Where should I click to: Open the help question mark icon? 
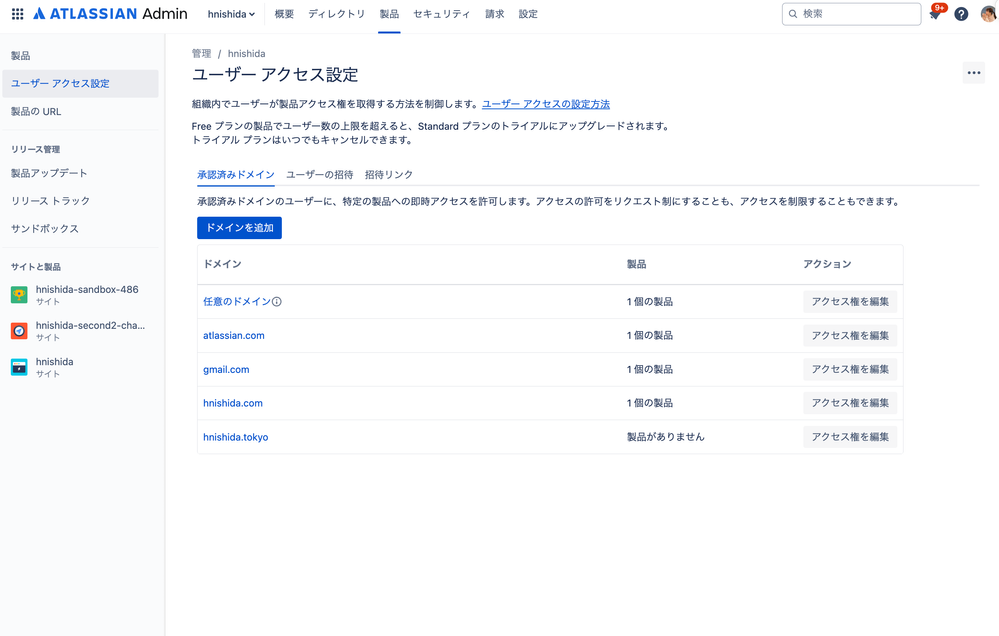point(961,13)
